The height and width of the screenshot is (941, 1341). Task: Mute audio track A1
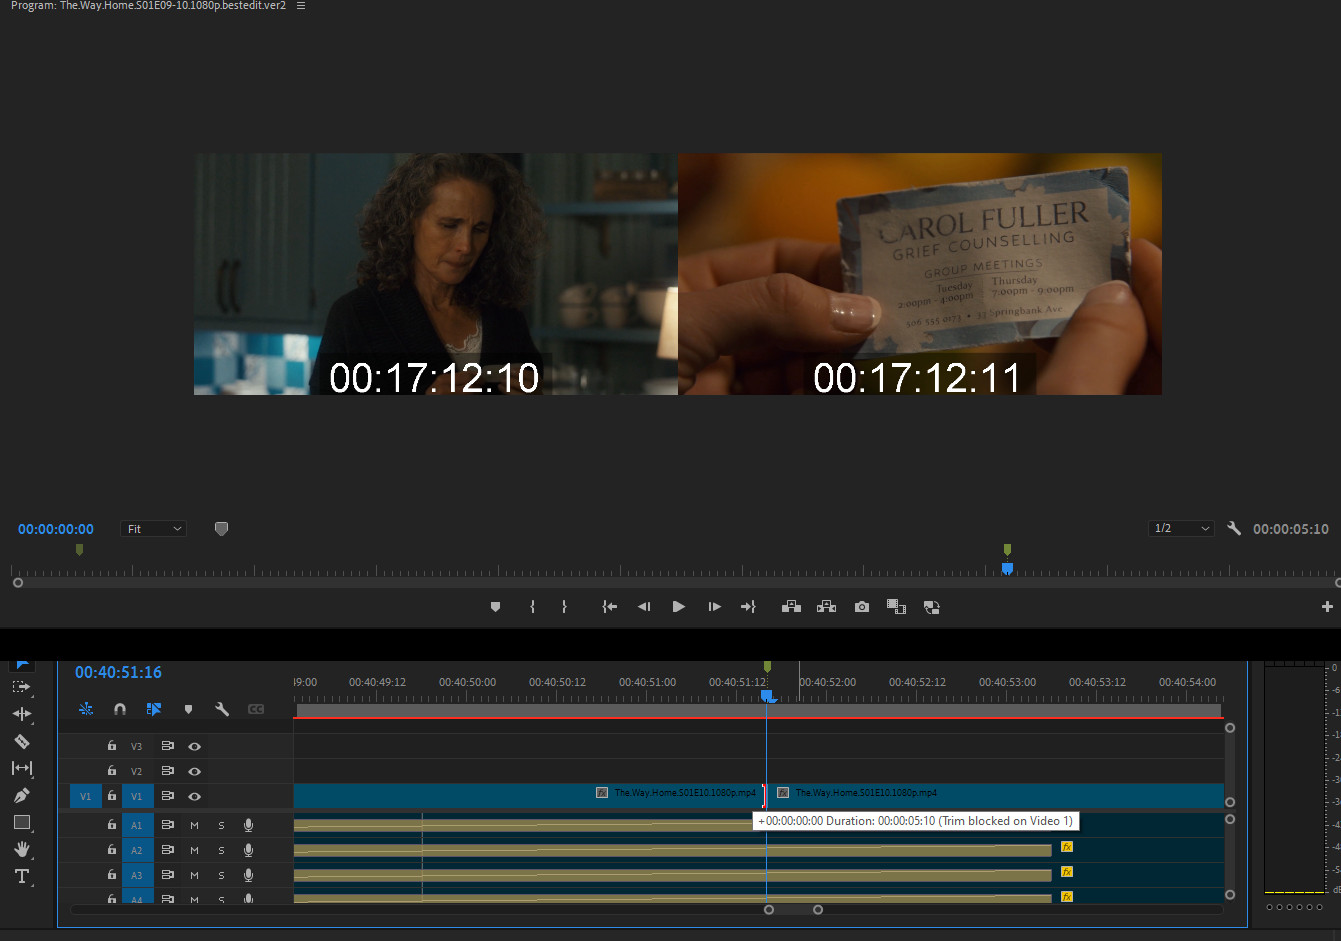pyautogui.click(x=194, y=825)
